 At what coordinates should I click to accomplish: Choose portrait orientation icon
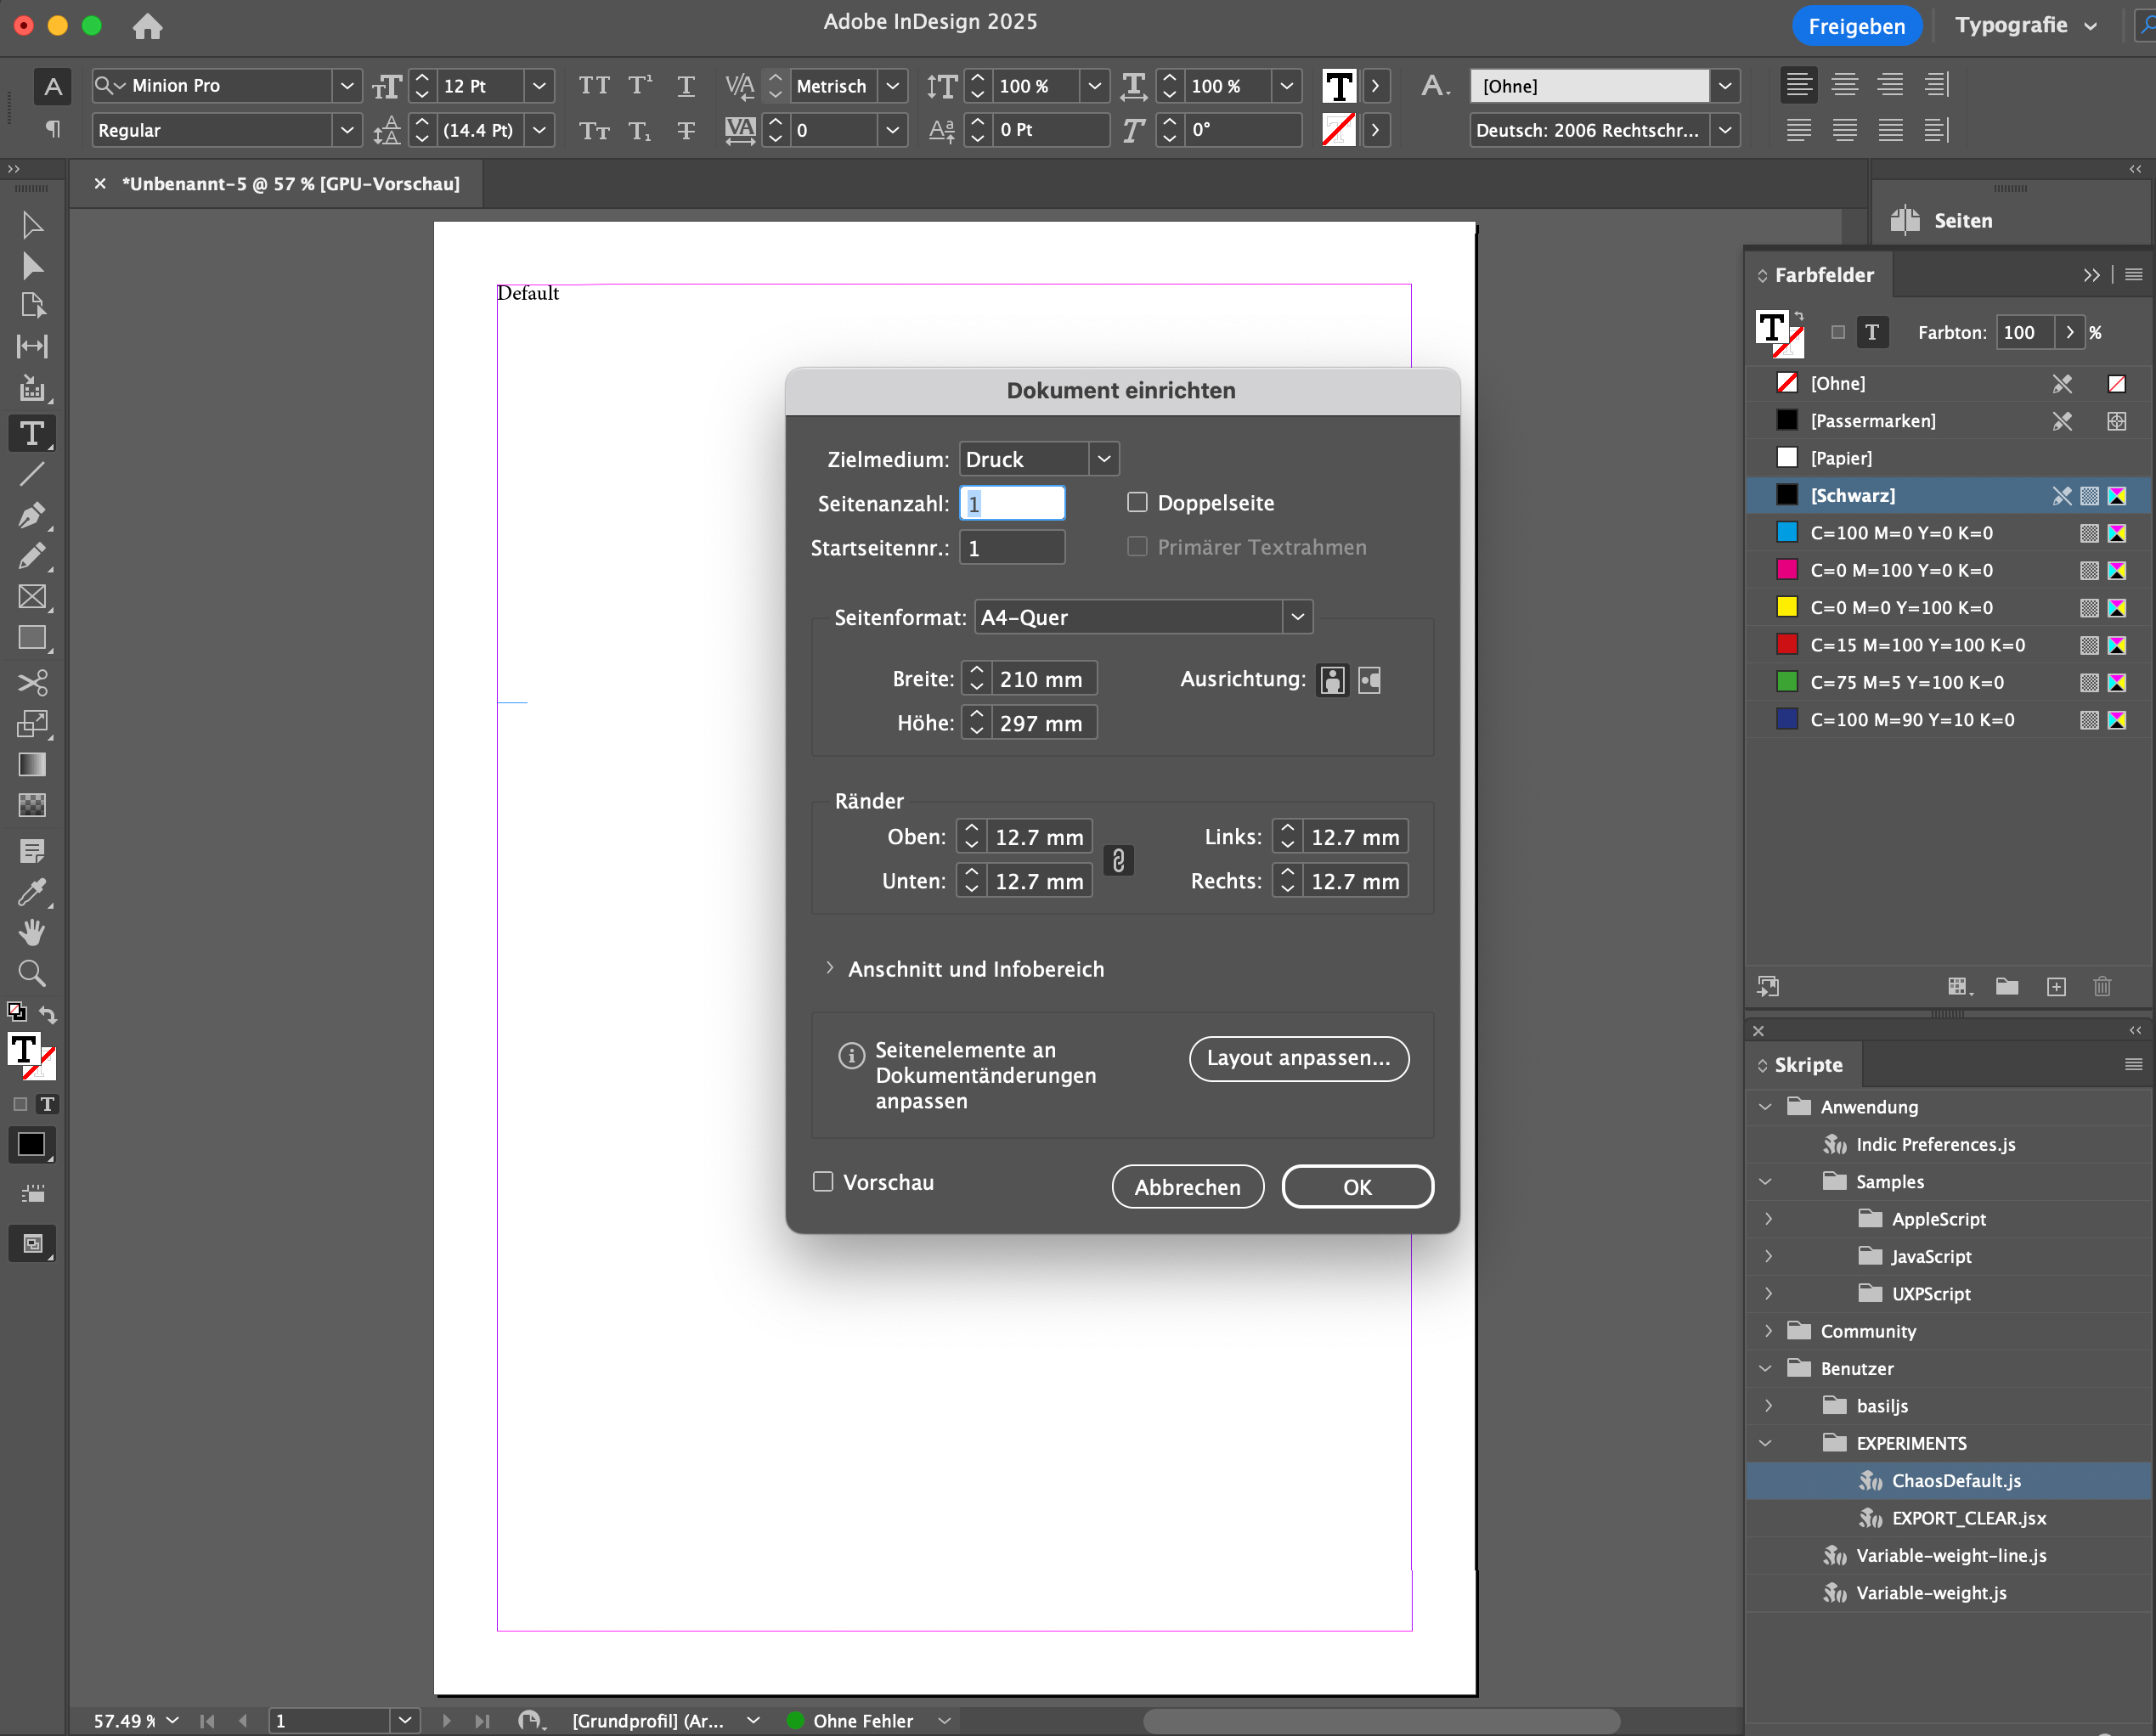coord(1332,680)
